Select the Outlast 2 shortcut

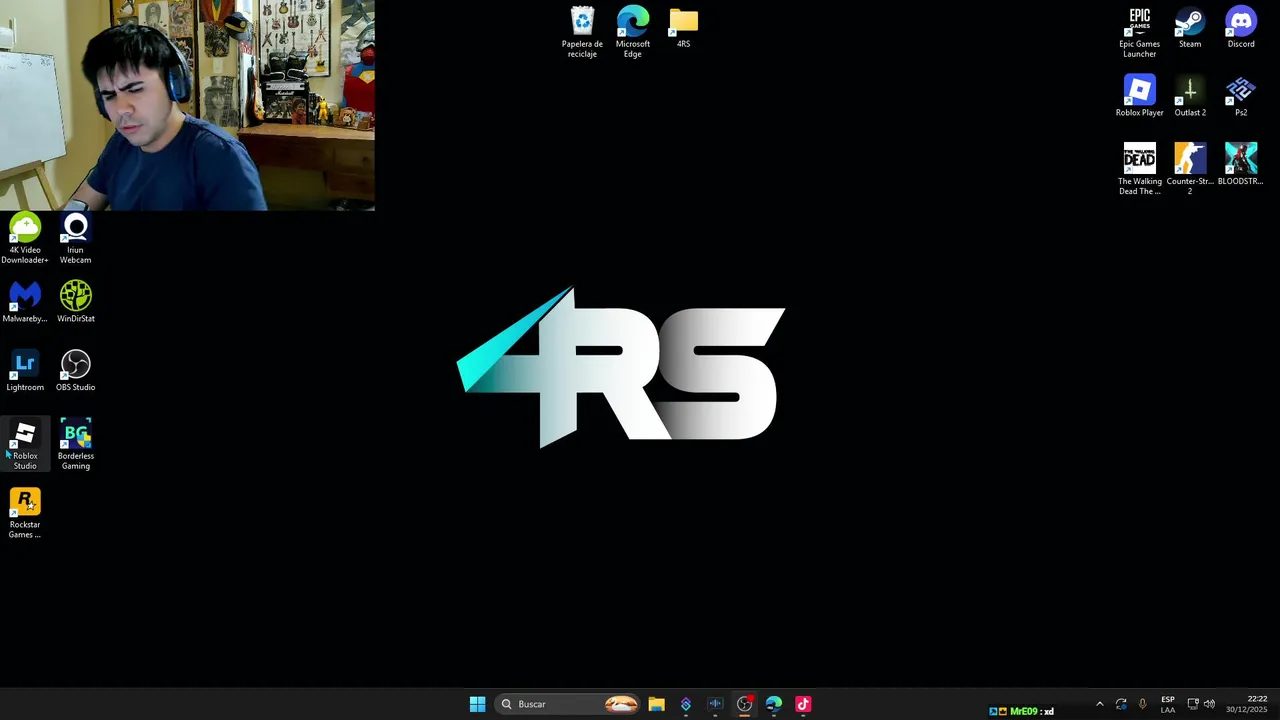tap(1190, 96)
